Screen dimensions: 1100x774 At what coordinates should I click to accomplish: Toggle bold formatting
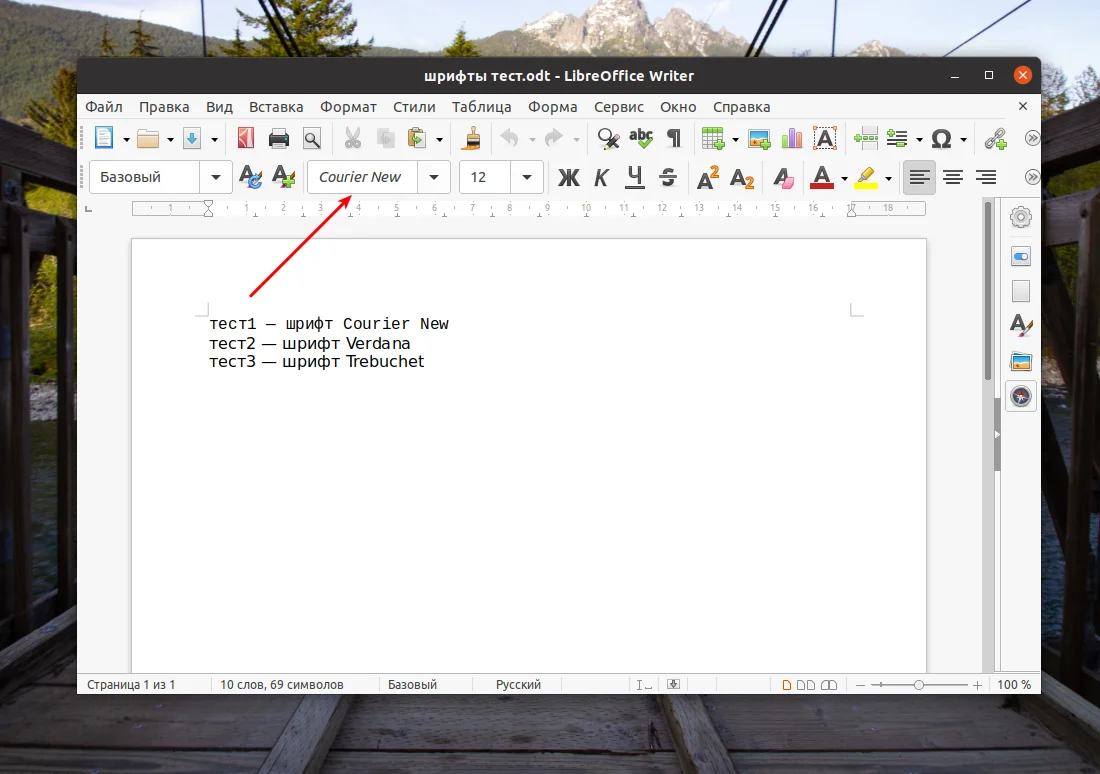pyautogui.click(x=568, y=177)
